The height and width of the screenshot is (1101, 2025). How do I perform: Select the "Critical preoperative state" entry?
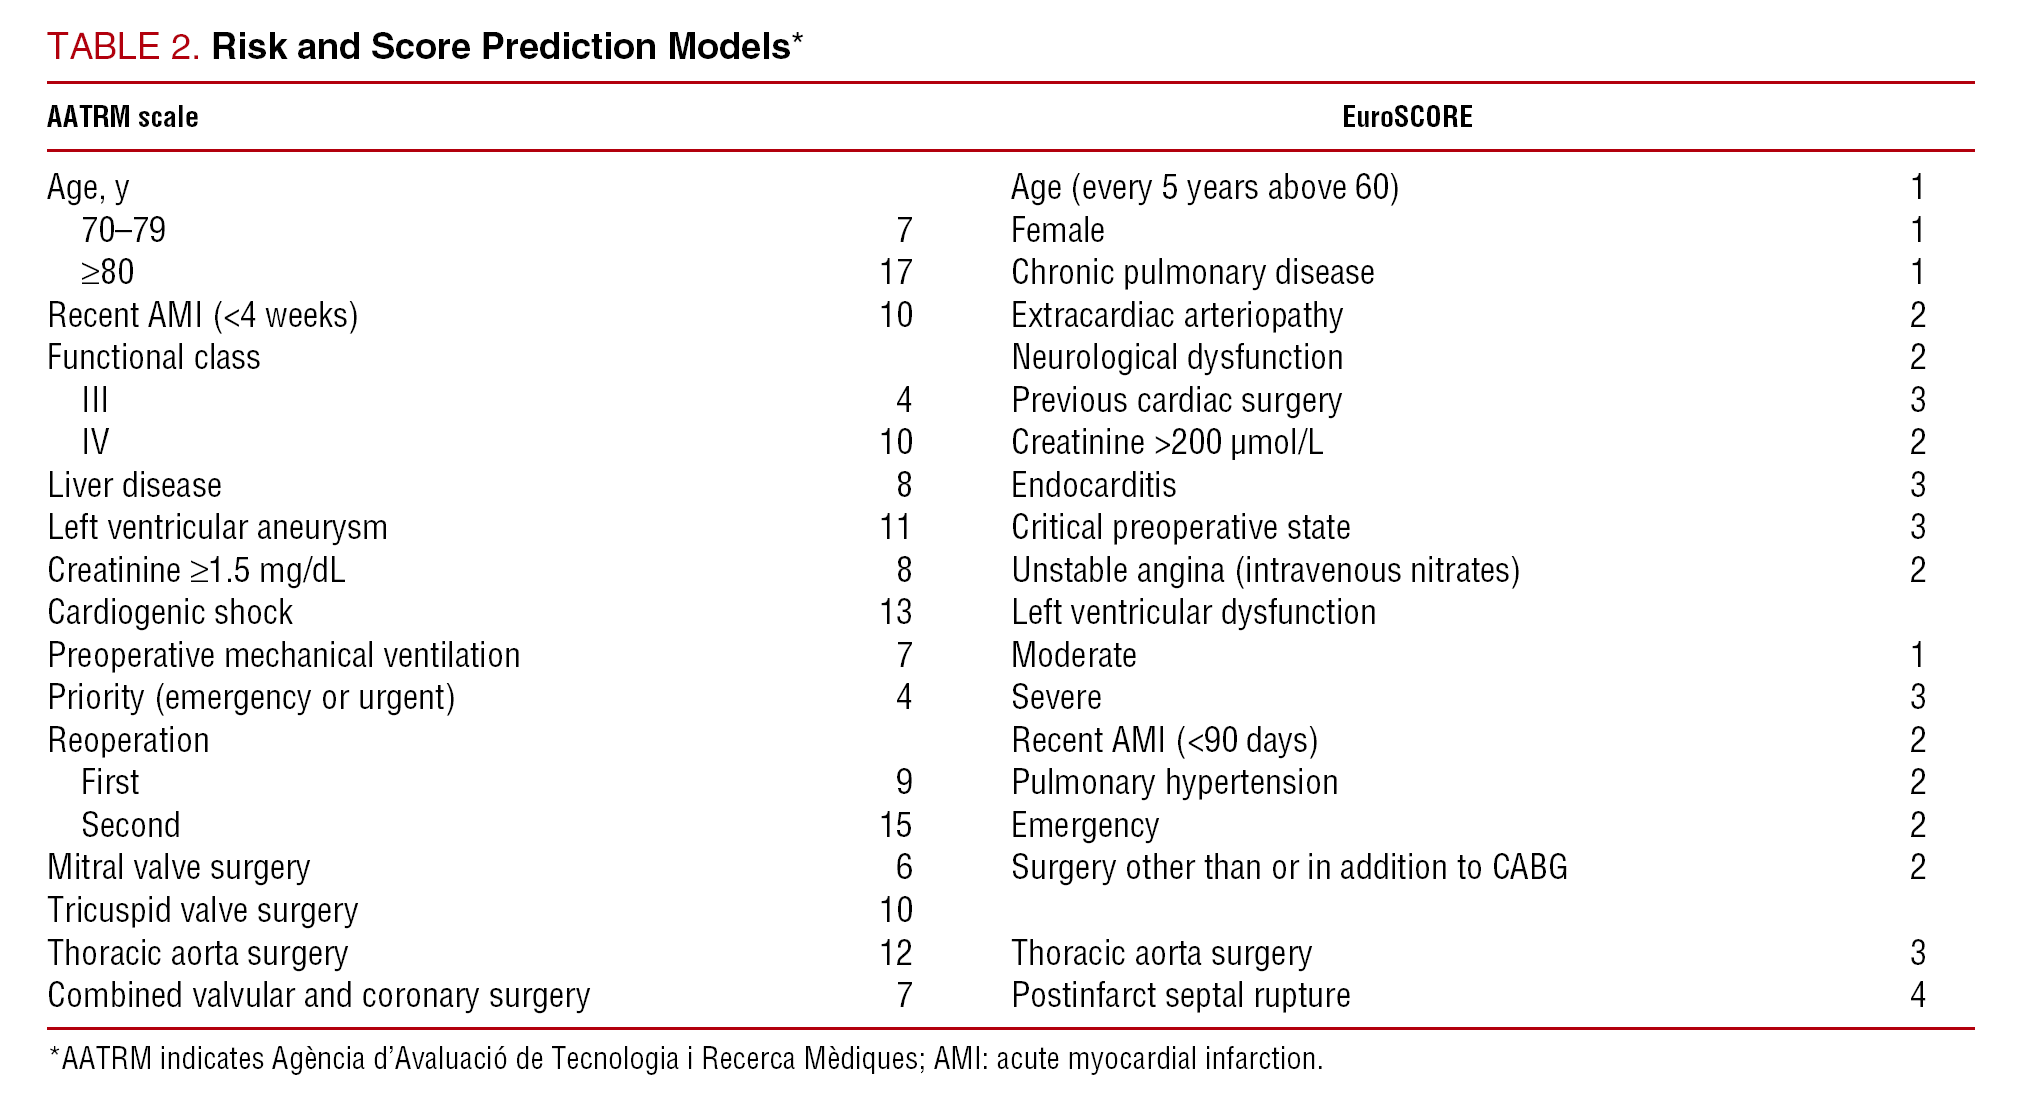(1180, 527)
